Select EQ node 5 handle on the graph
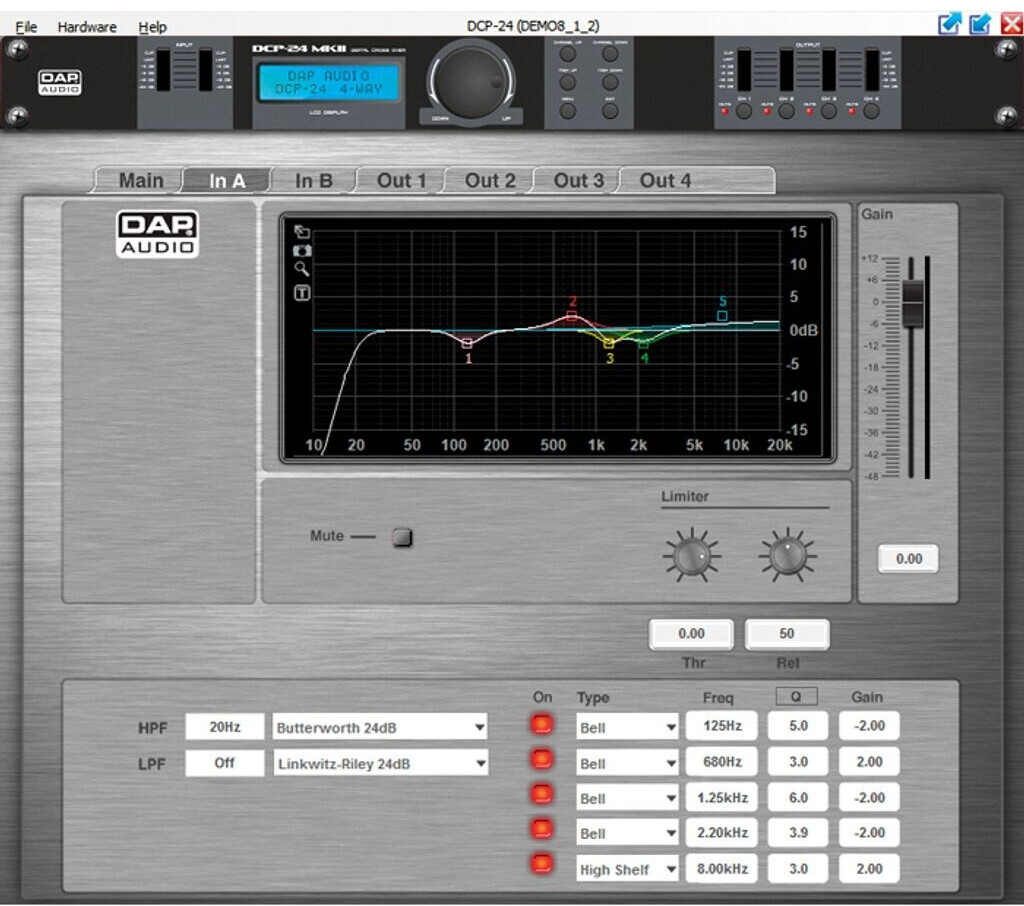This screenshot has height=906, width=1024. [722, 316]
